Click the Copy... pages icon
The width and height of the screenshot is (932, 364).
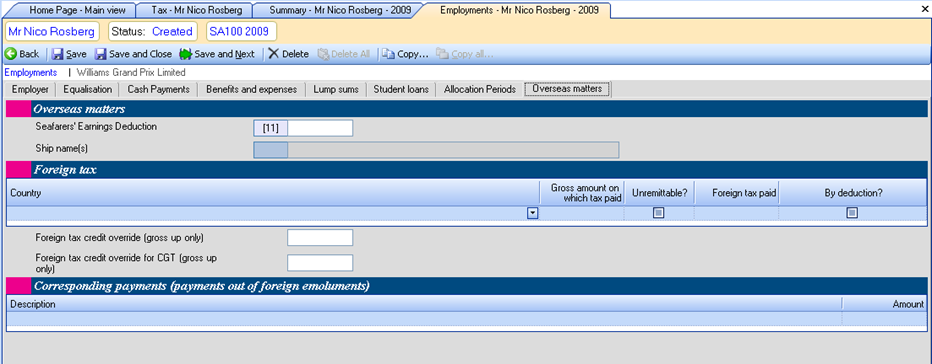point(388,54)
